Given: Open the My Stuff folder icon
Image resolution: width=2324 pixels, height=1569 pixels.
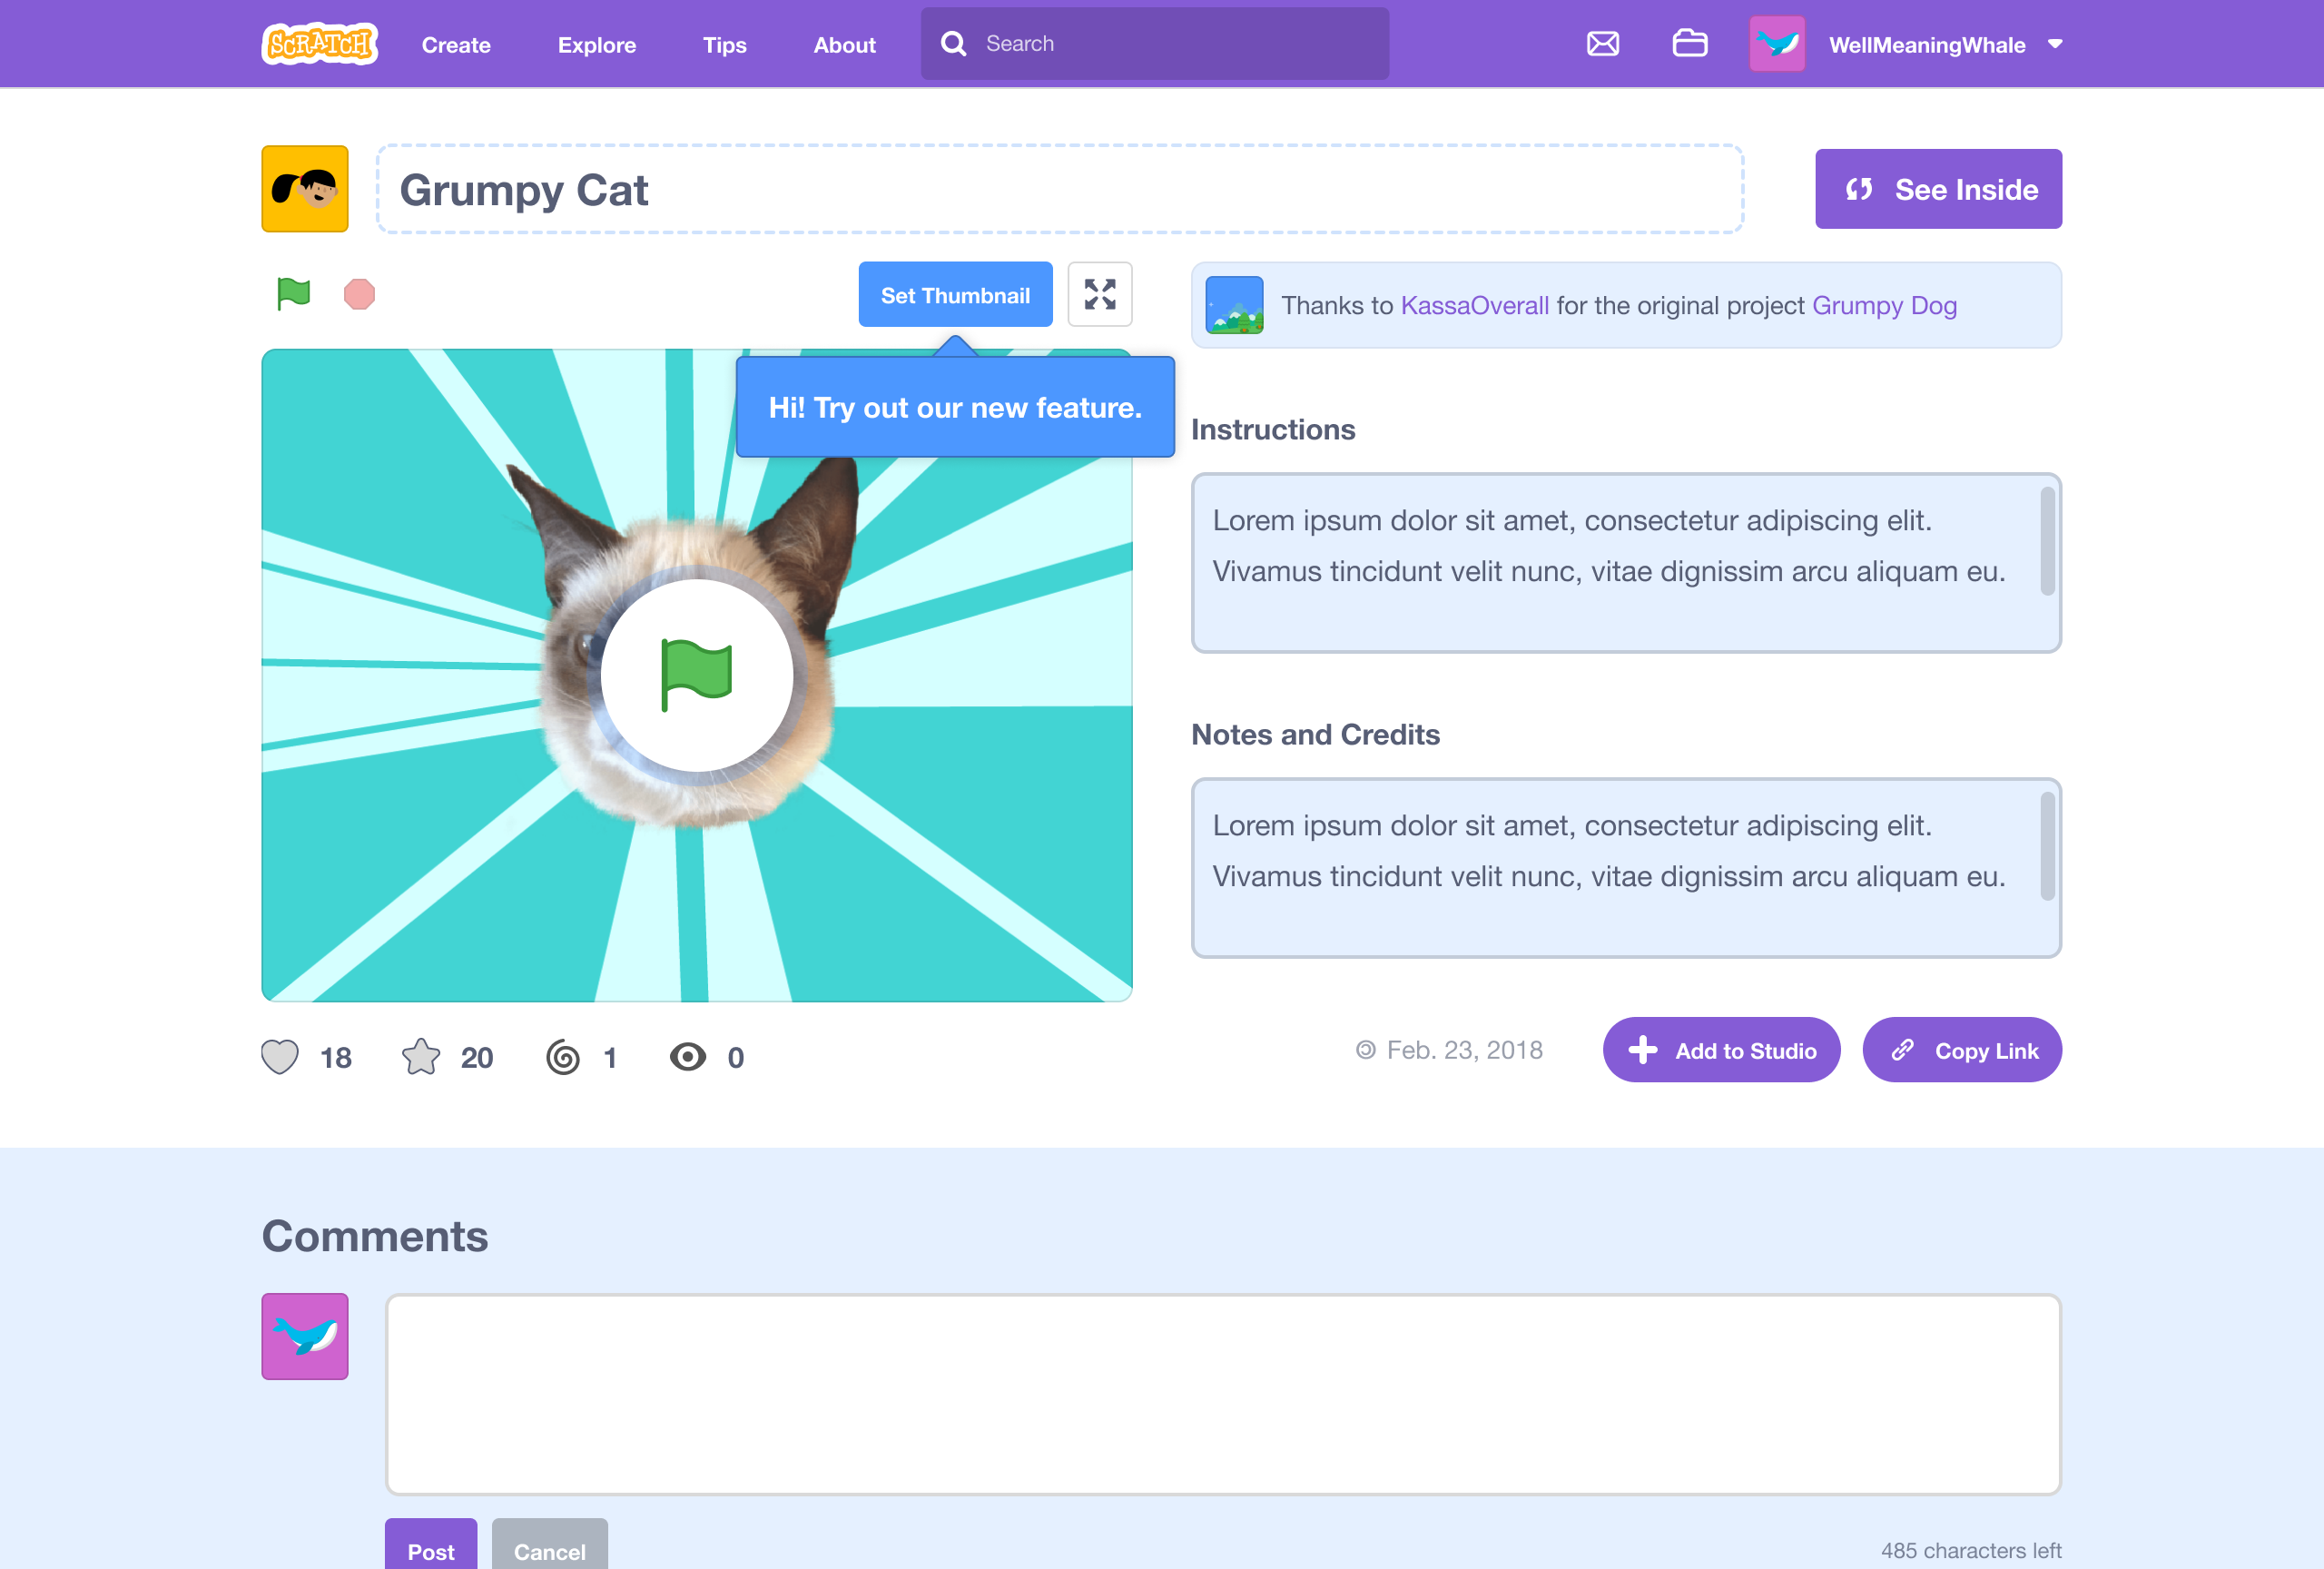Looking at the screenshot, I should click(x=1690, y=44).
